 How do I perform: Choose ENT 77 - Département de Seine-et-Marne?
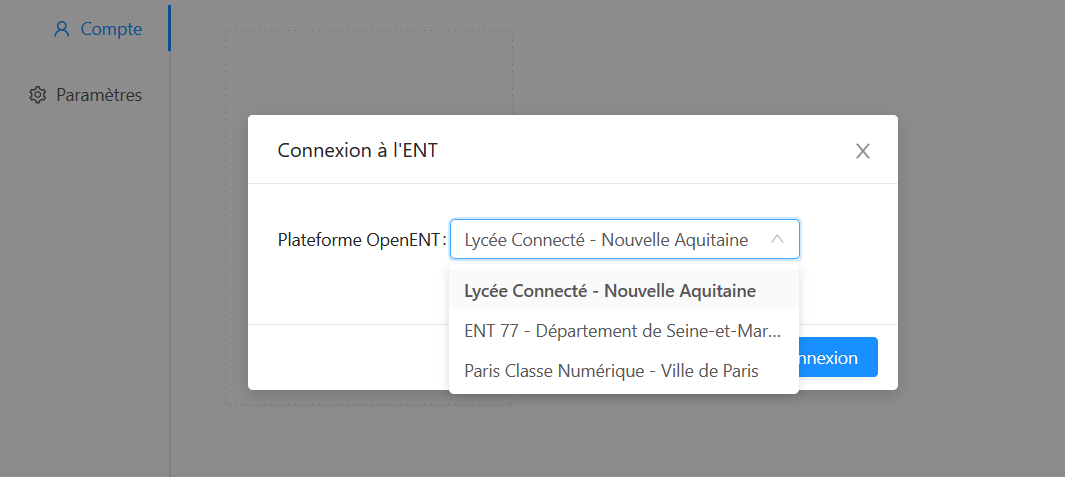622,331
